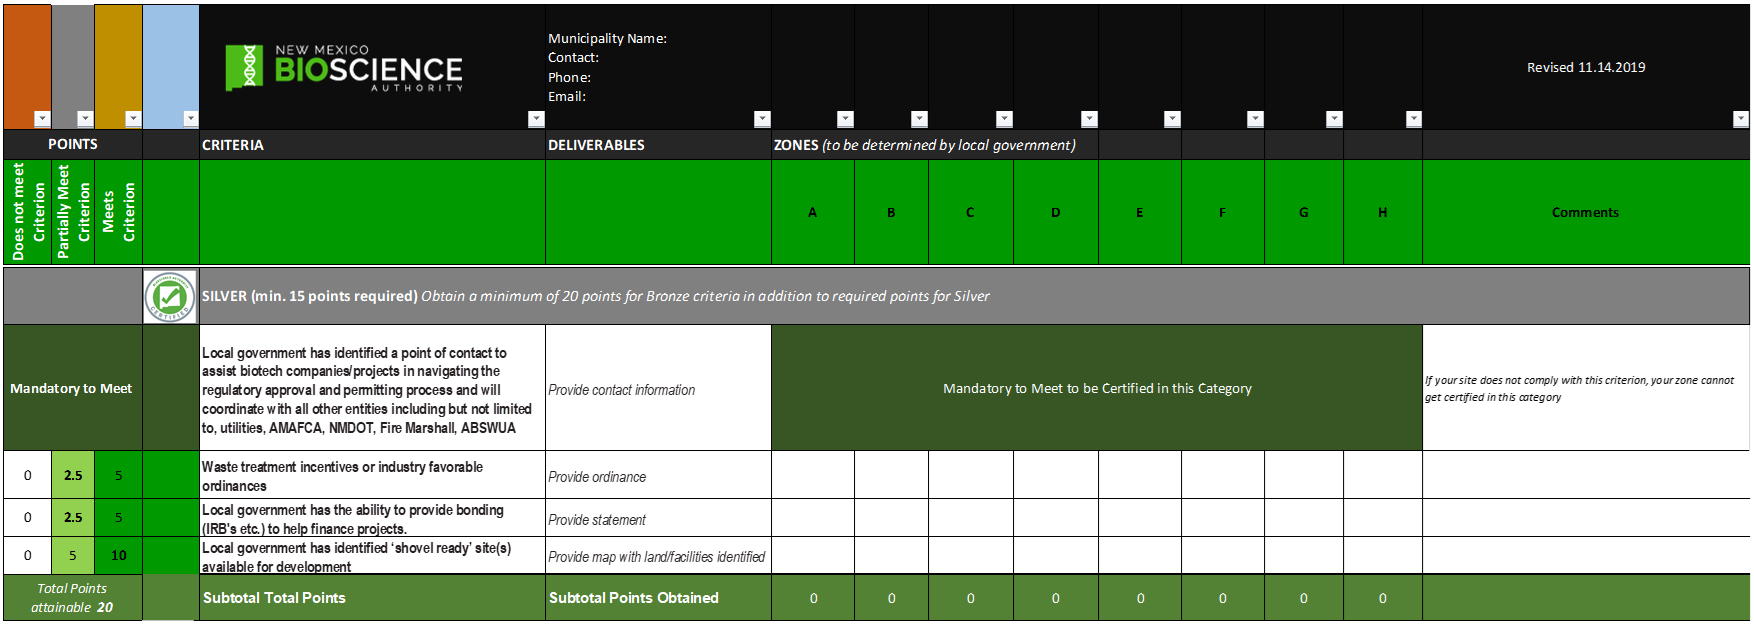Viewport: 1754px width, 627px height.
Task: Select the 5 points cell in the bonding row
Action: (x=119, y=518)
